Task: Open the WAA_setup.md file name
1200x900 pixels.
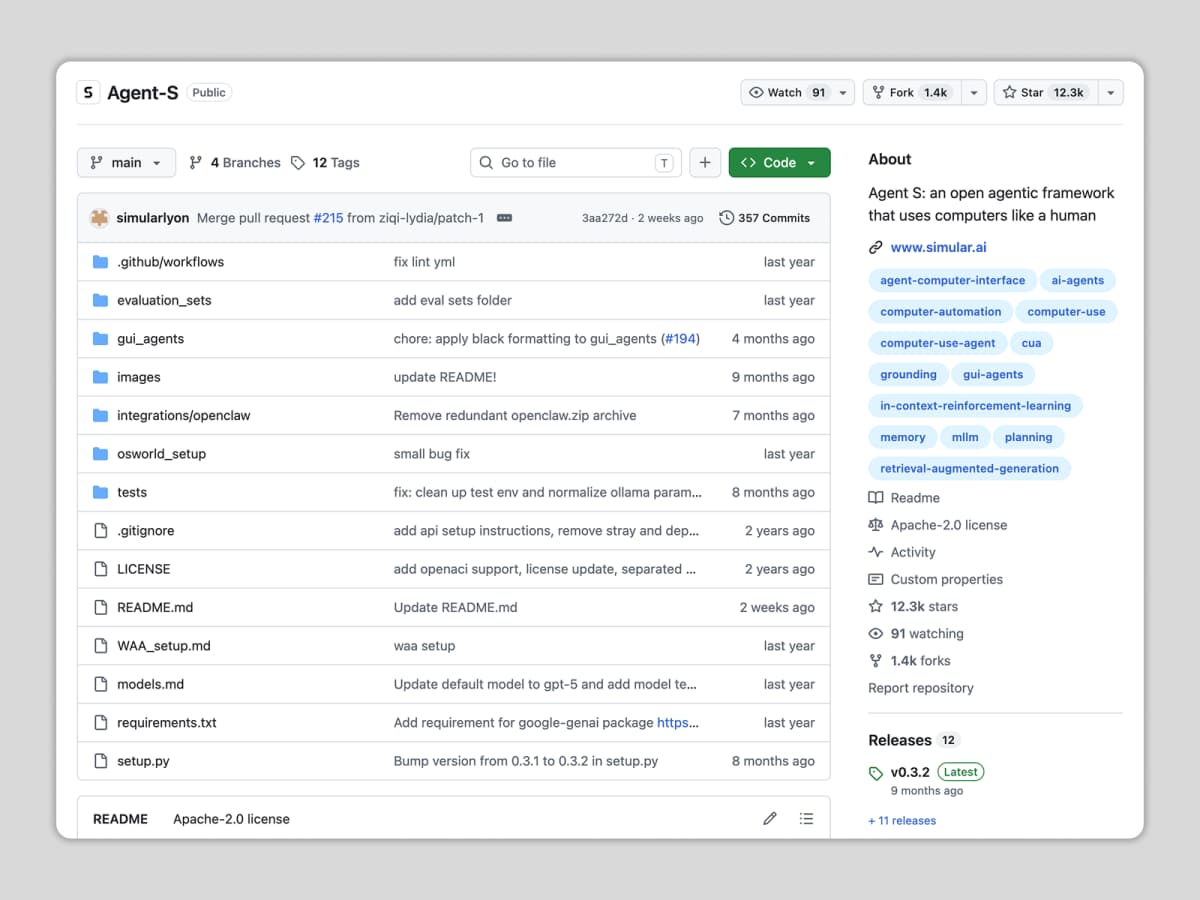Action: point(164,646)
